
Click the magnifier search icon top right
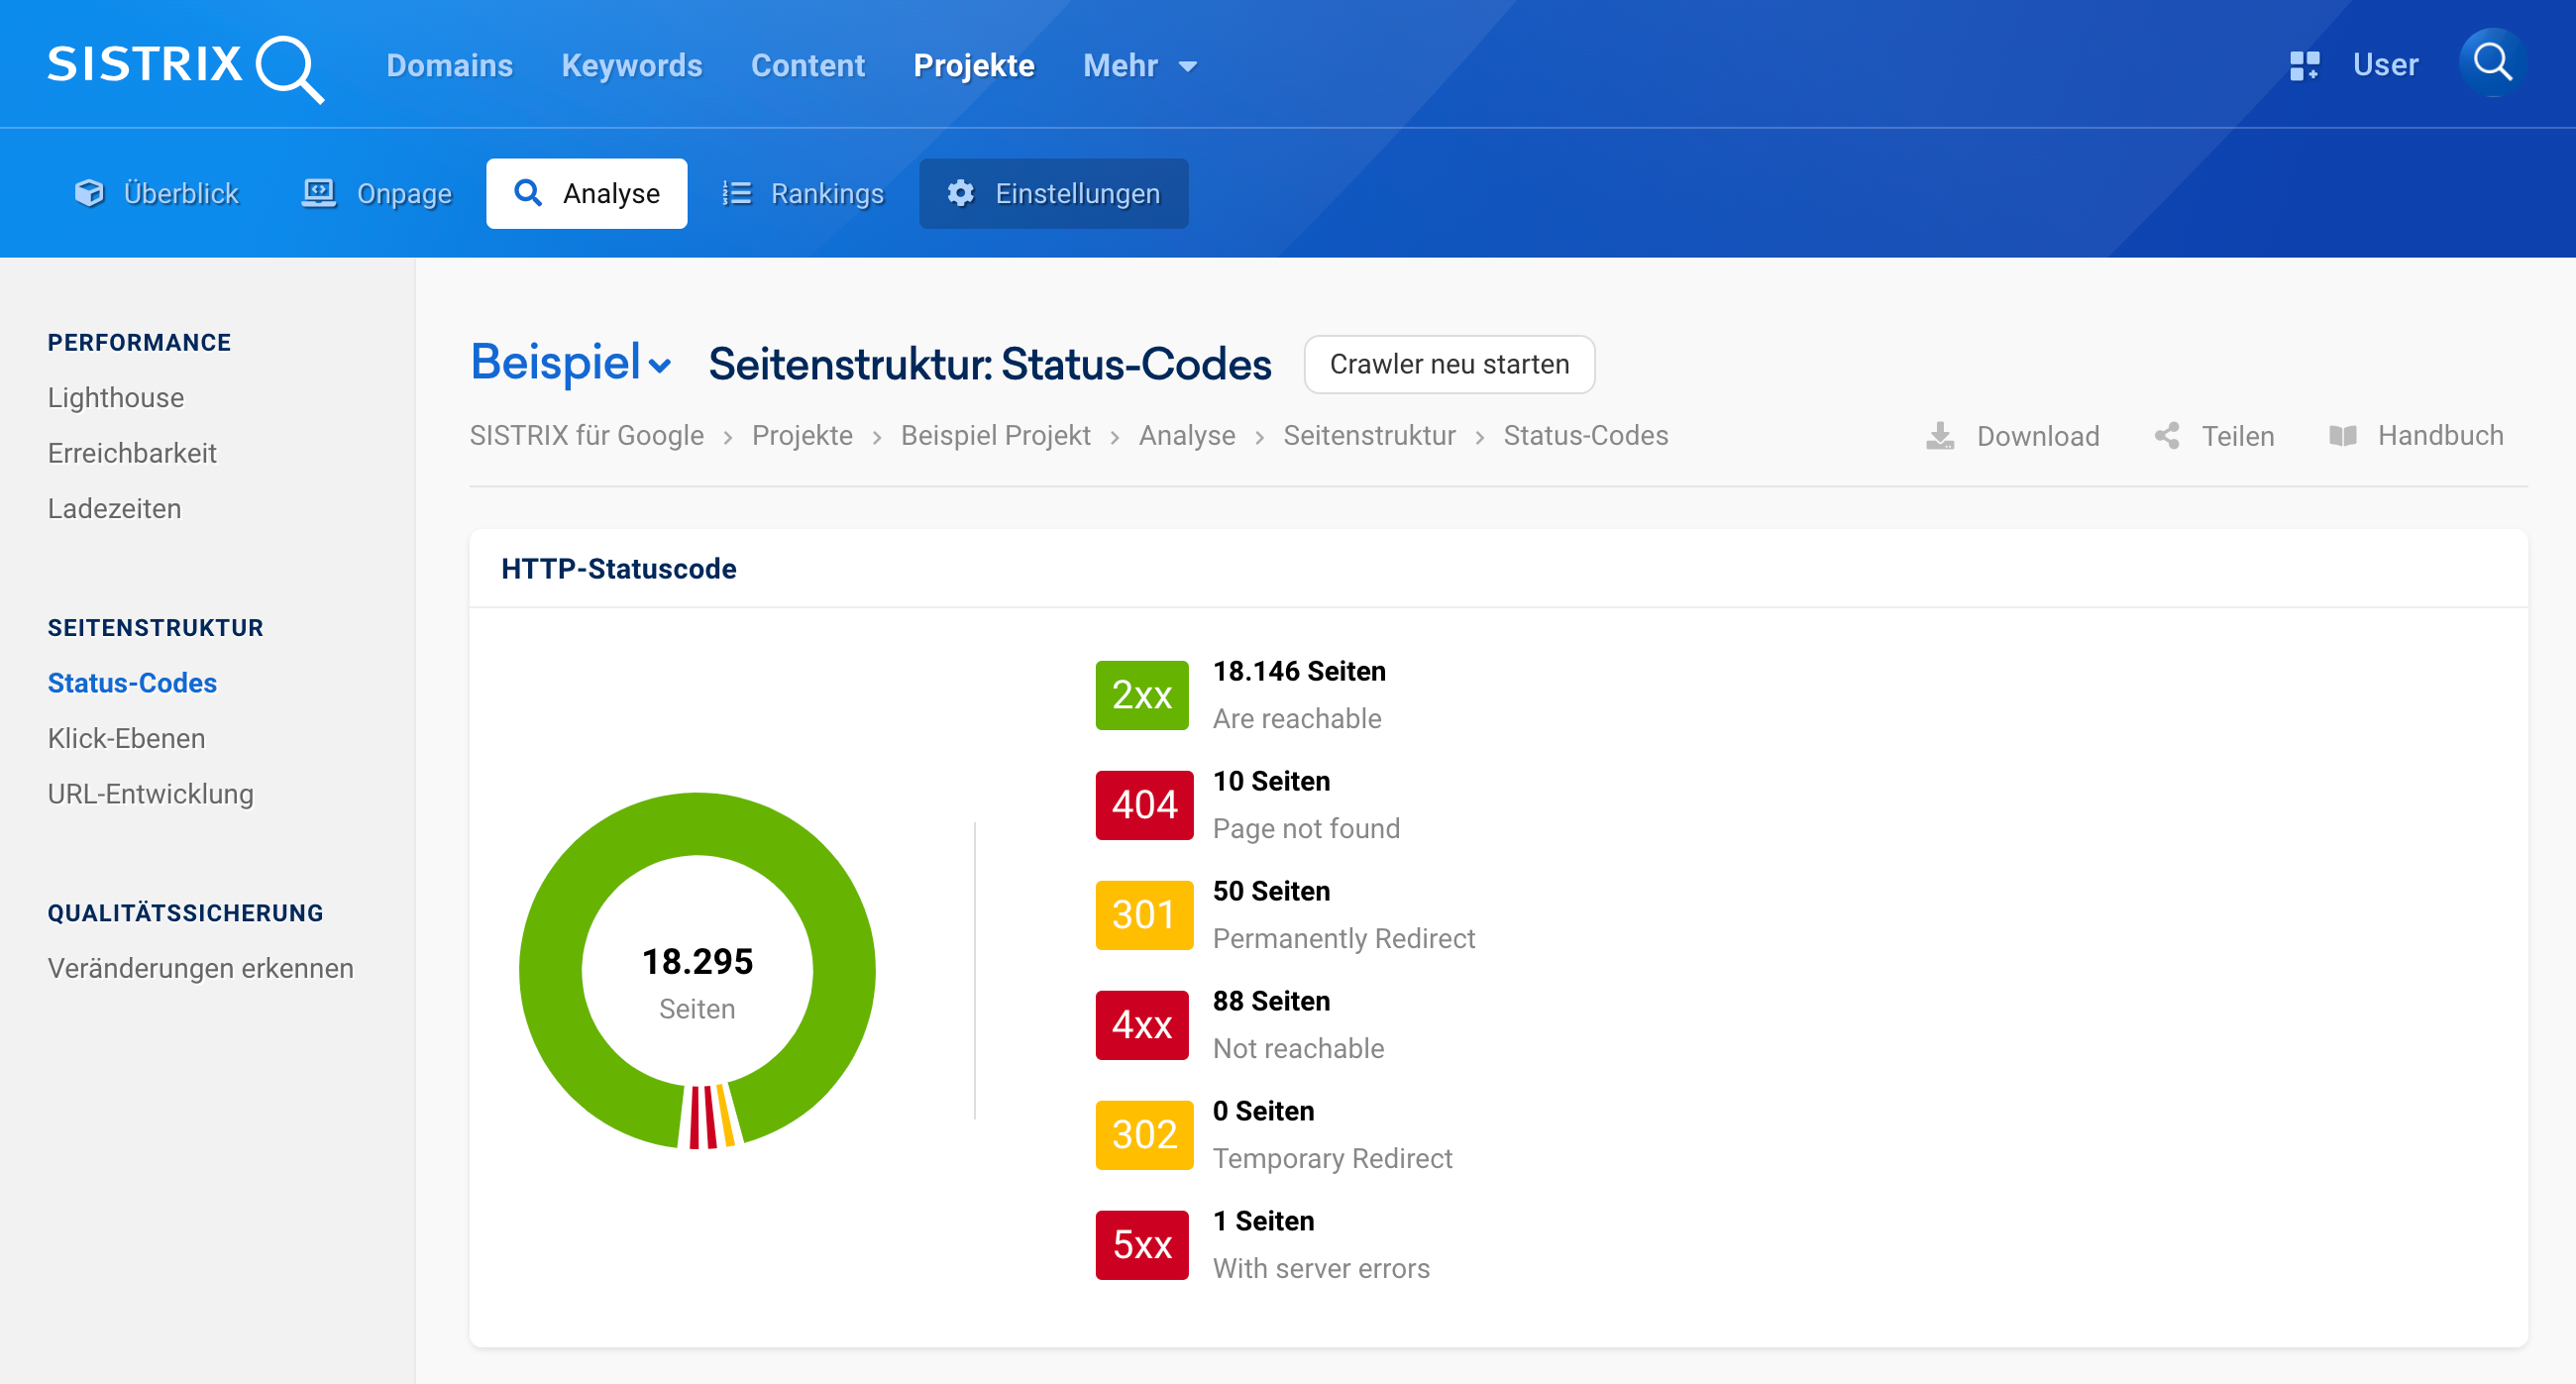tap(2491, 62)
